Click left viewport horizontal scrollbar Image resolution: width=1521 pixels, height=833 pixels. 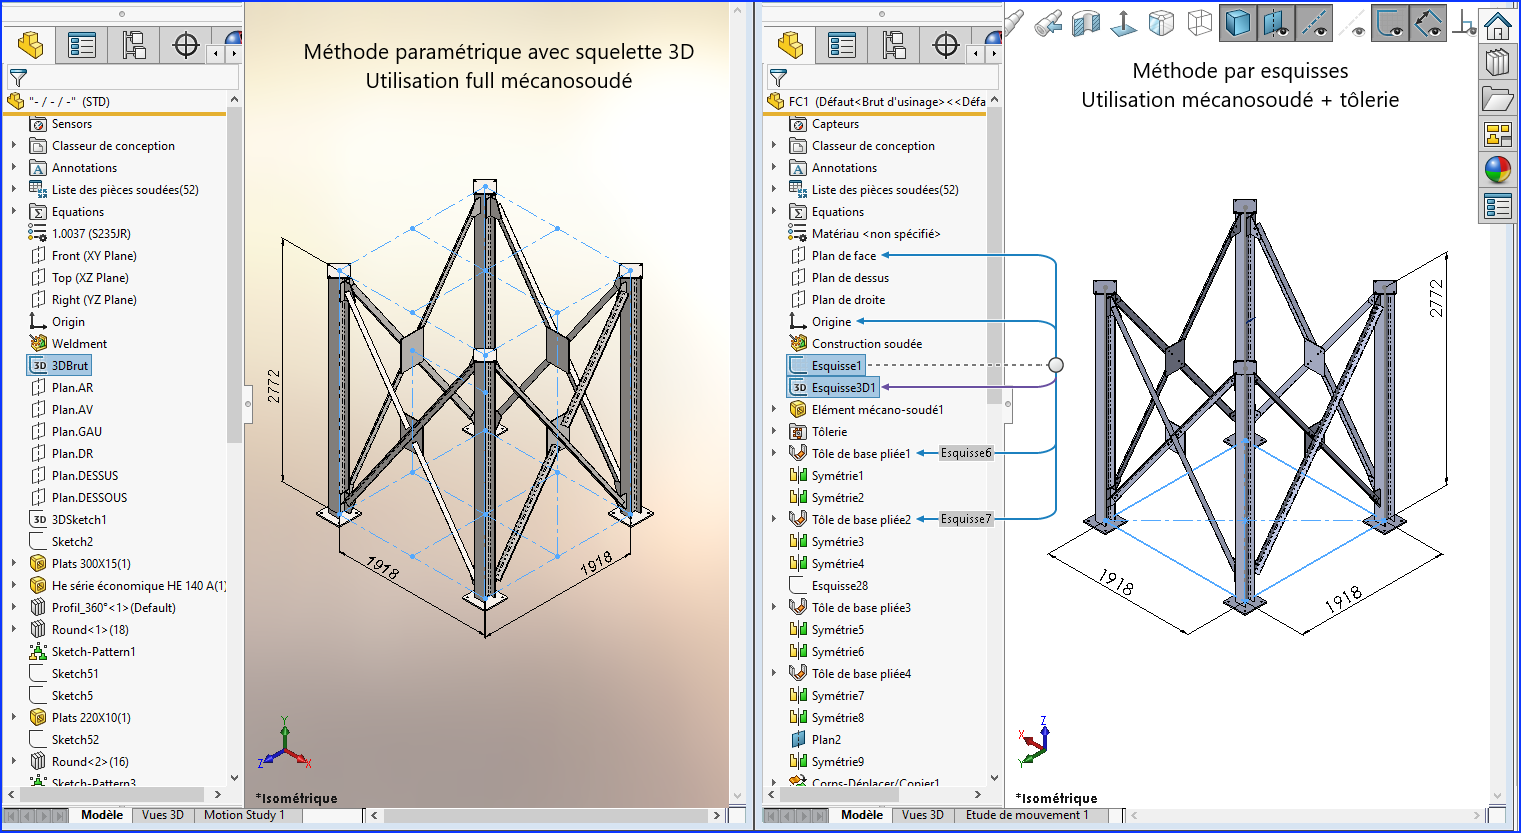(x=546, y=816)
